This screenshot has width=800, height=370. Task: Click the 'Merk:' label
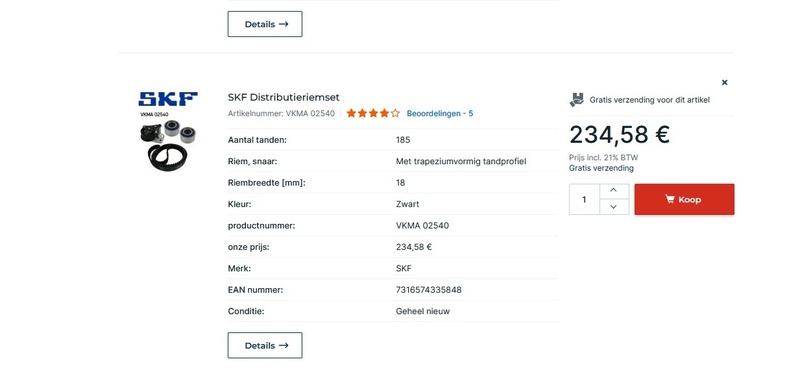pos(239,268)
